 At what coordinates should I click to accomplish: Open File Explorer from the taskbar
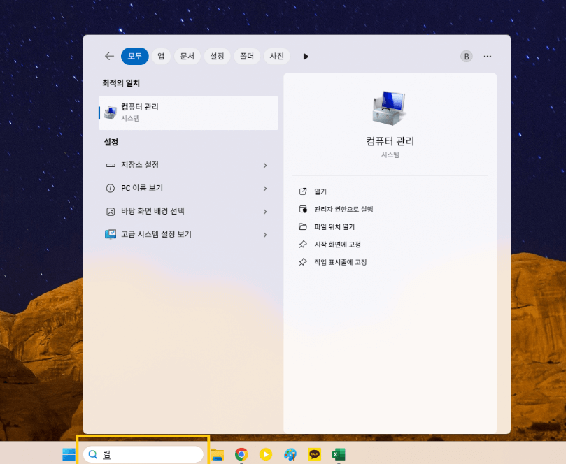217,454
